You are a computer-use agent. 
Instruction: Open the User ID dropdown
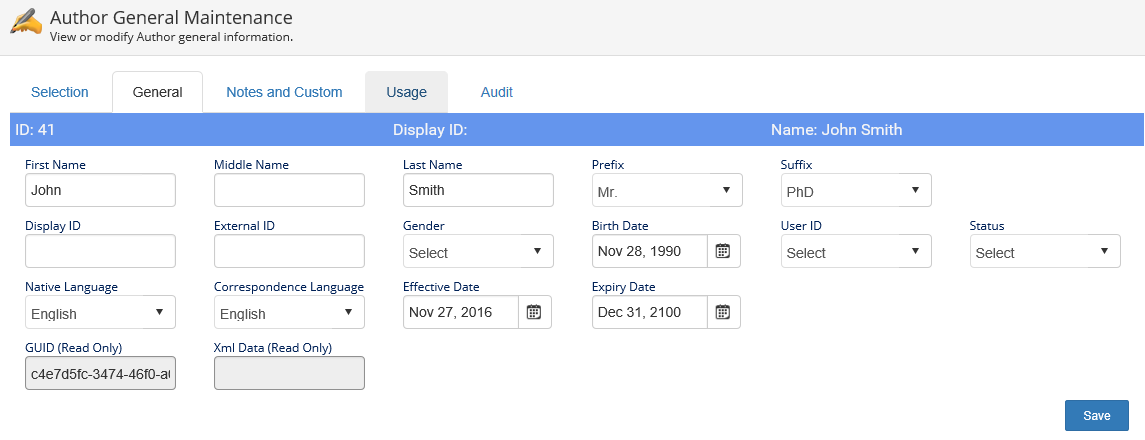click(856, 252)
